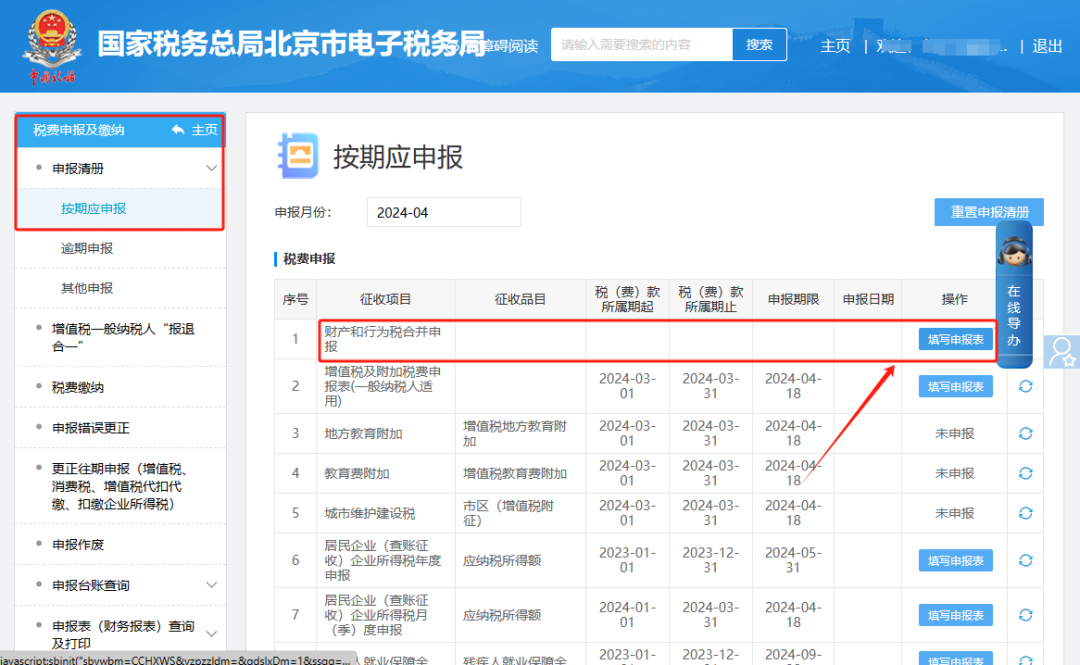Click 退出 to log out
Screen dimensions: 1080x665
1047,46
